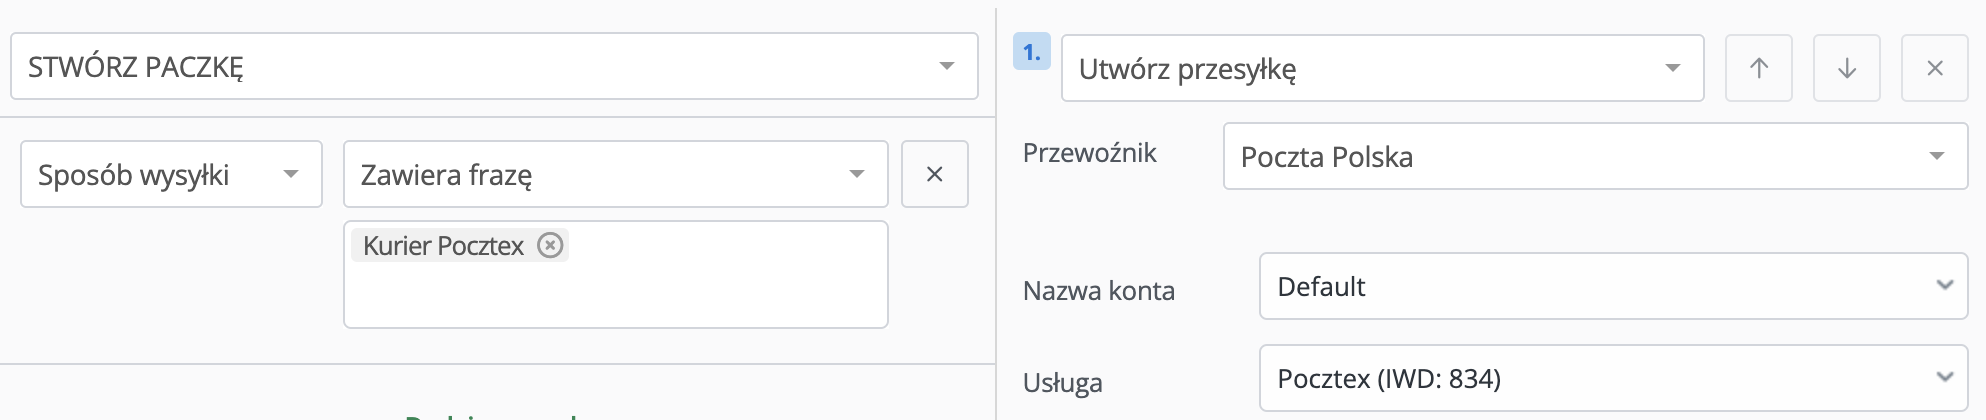This screenshot has width=1986, height=420.
Task: Click the chevron of the Pocztex service select
Action: pos(1945,377)
